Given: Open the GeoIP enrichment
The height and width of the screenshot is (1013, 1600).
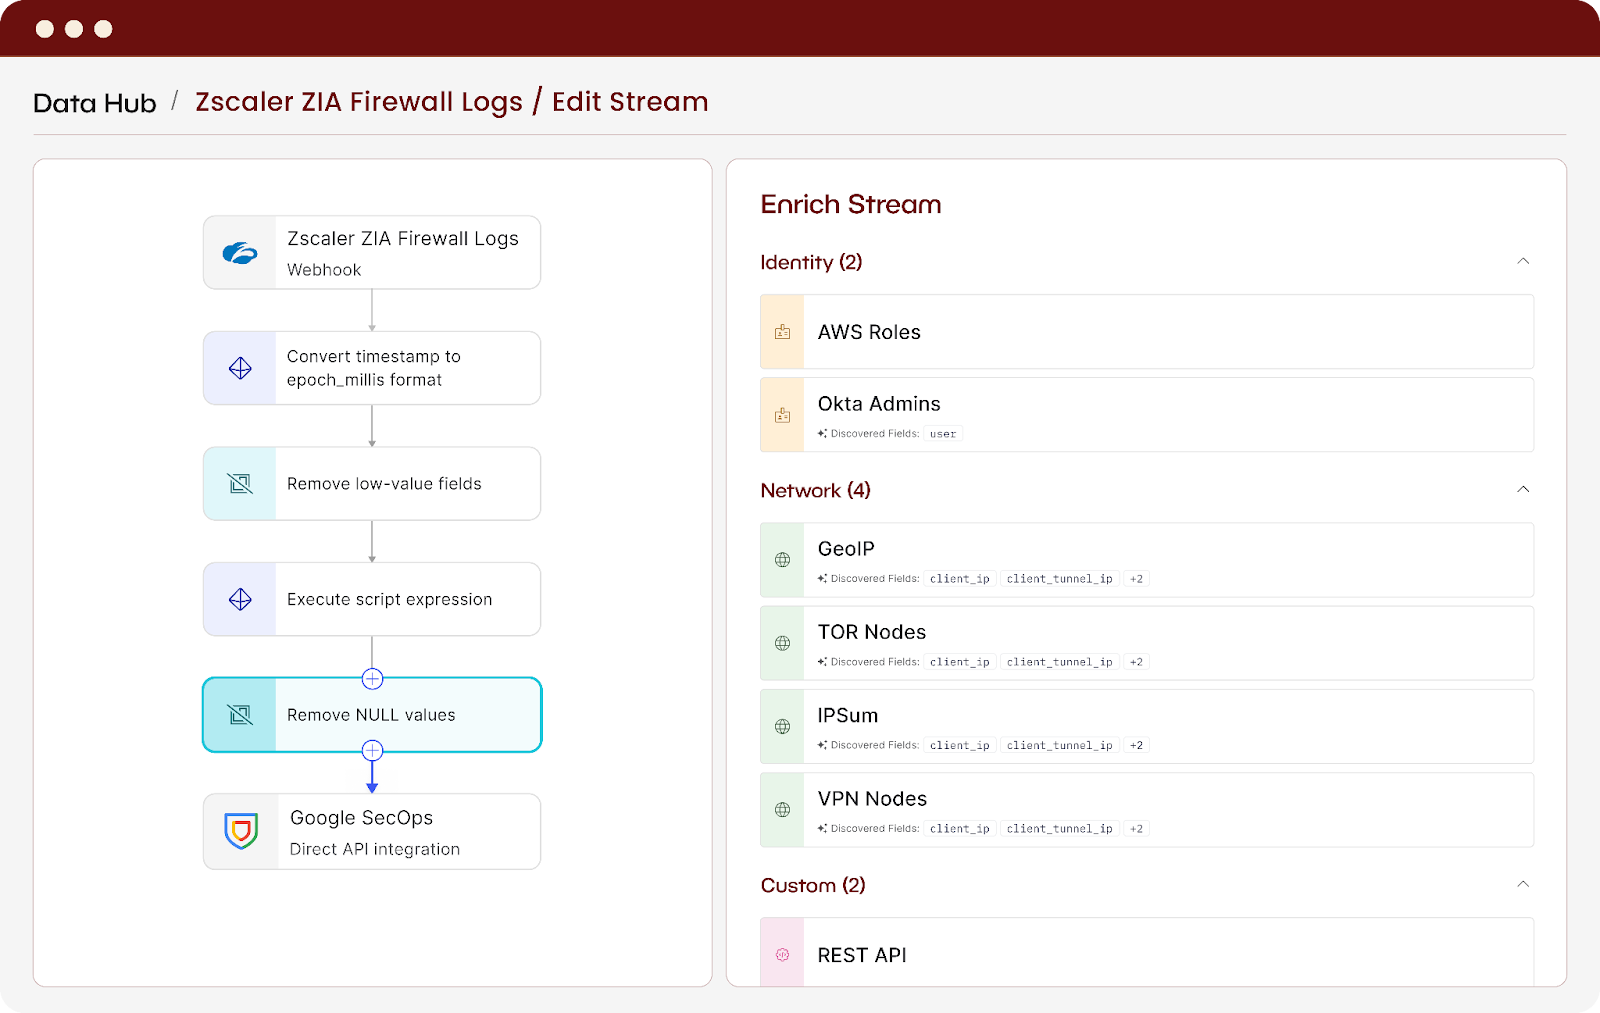Looking at the screenshot, I should (1147, 560).
